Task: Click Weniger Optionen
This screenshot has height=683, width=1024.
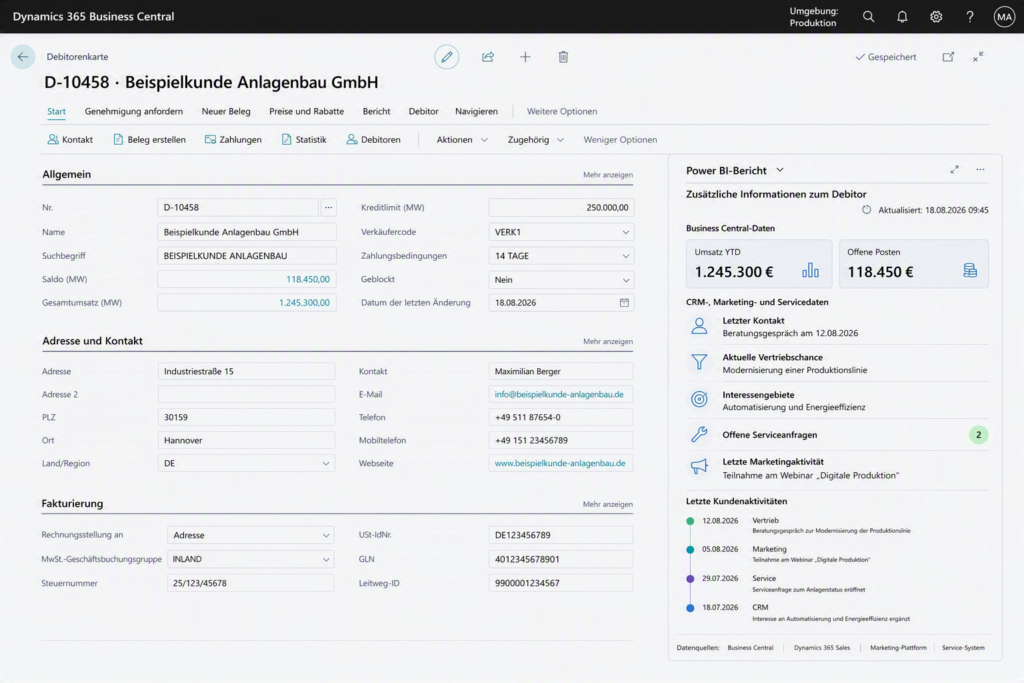Action: (x=620, y=139)
